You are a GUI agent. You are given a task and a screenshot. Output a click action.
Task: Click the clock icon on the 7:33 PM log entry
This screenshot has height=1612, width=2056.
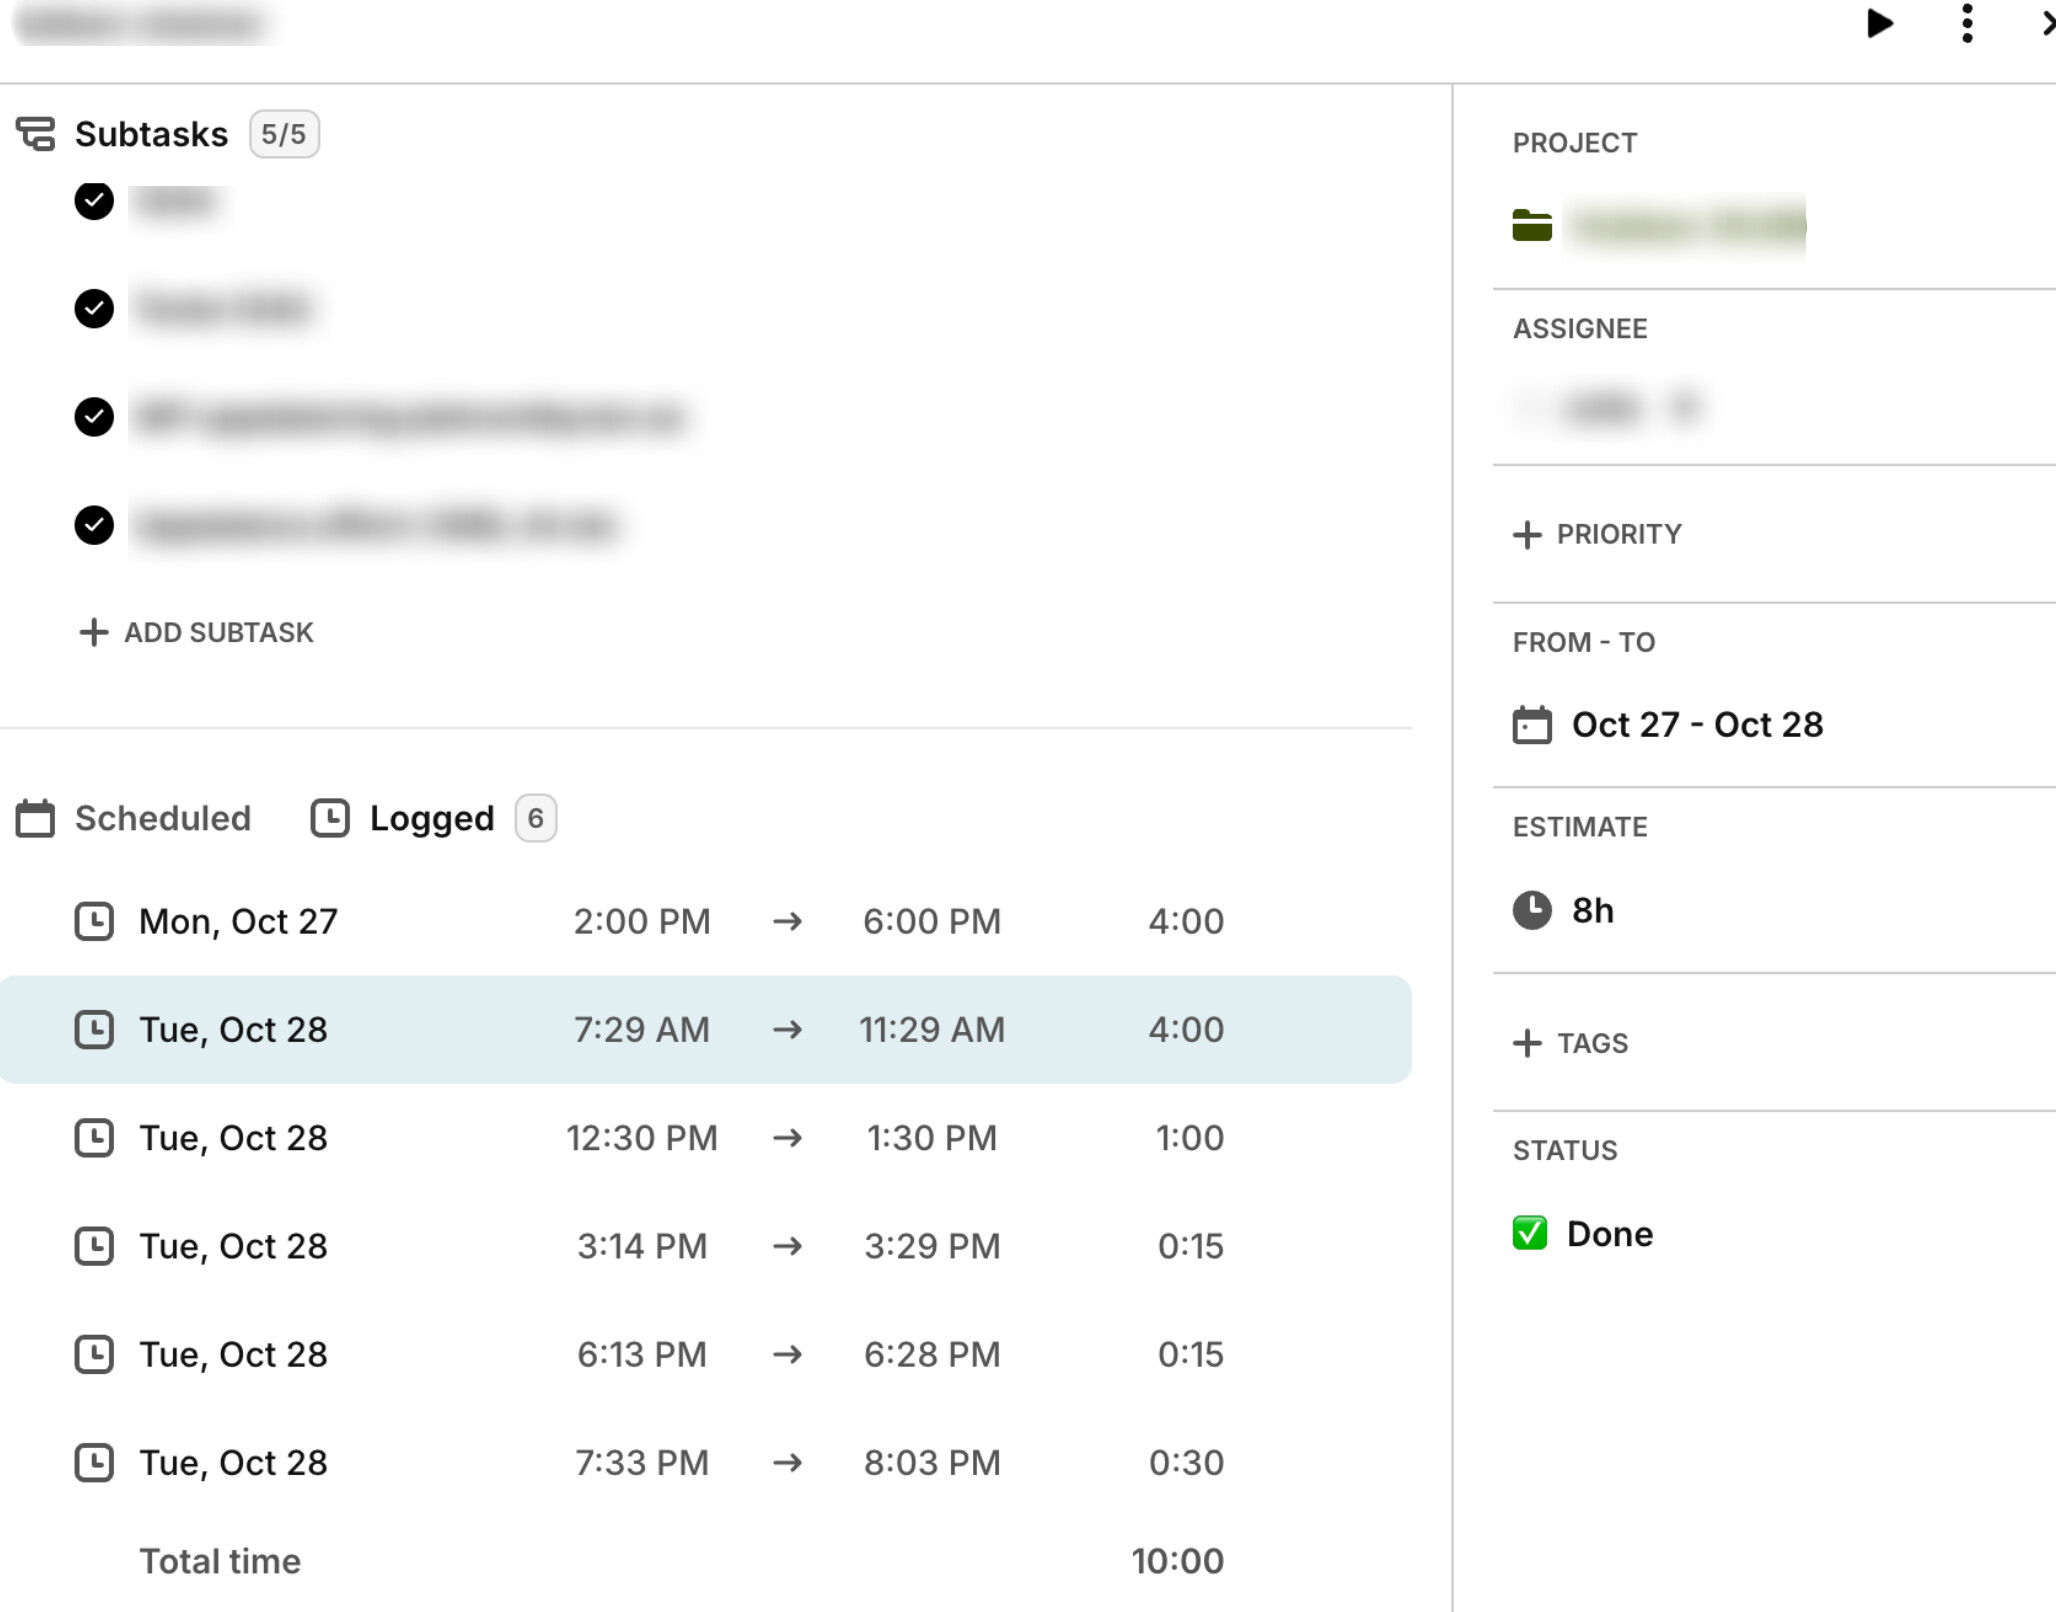tap(94, 1462)
